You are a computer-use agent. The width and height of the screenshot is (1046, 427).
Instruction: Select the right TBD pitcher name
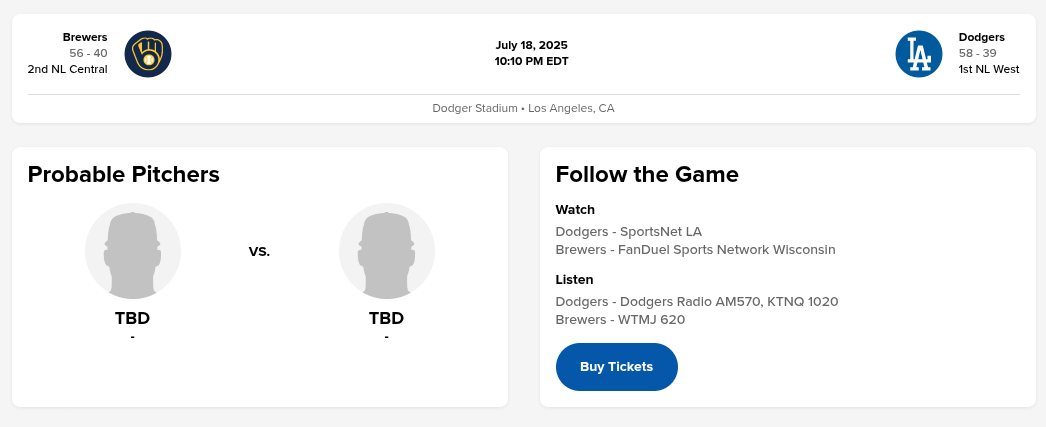[386, 319]
